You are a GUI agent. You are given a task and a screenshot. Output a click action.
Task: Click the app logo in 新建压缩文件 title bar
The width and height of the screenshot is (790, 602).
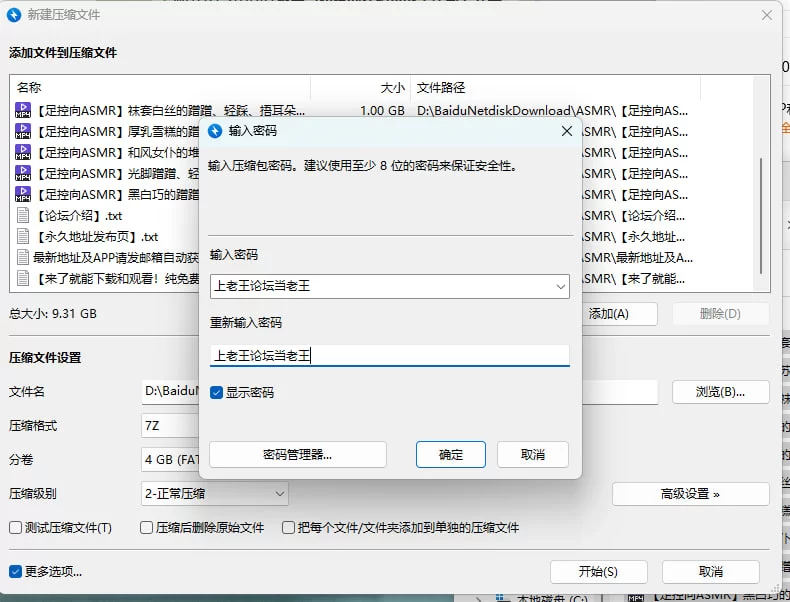point(14,15)
